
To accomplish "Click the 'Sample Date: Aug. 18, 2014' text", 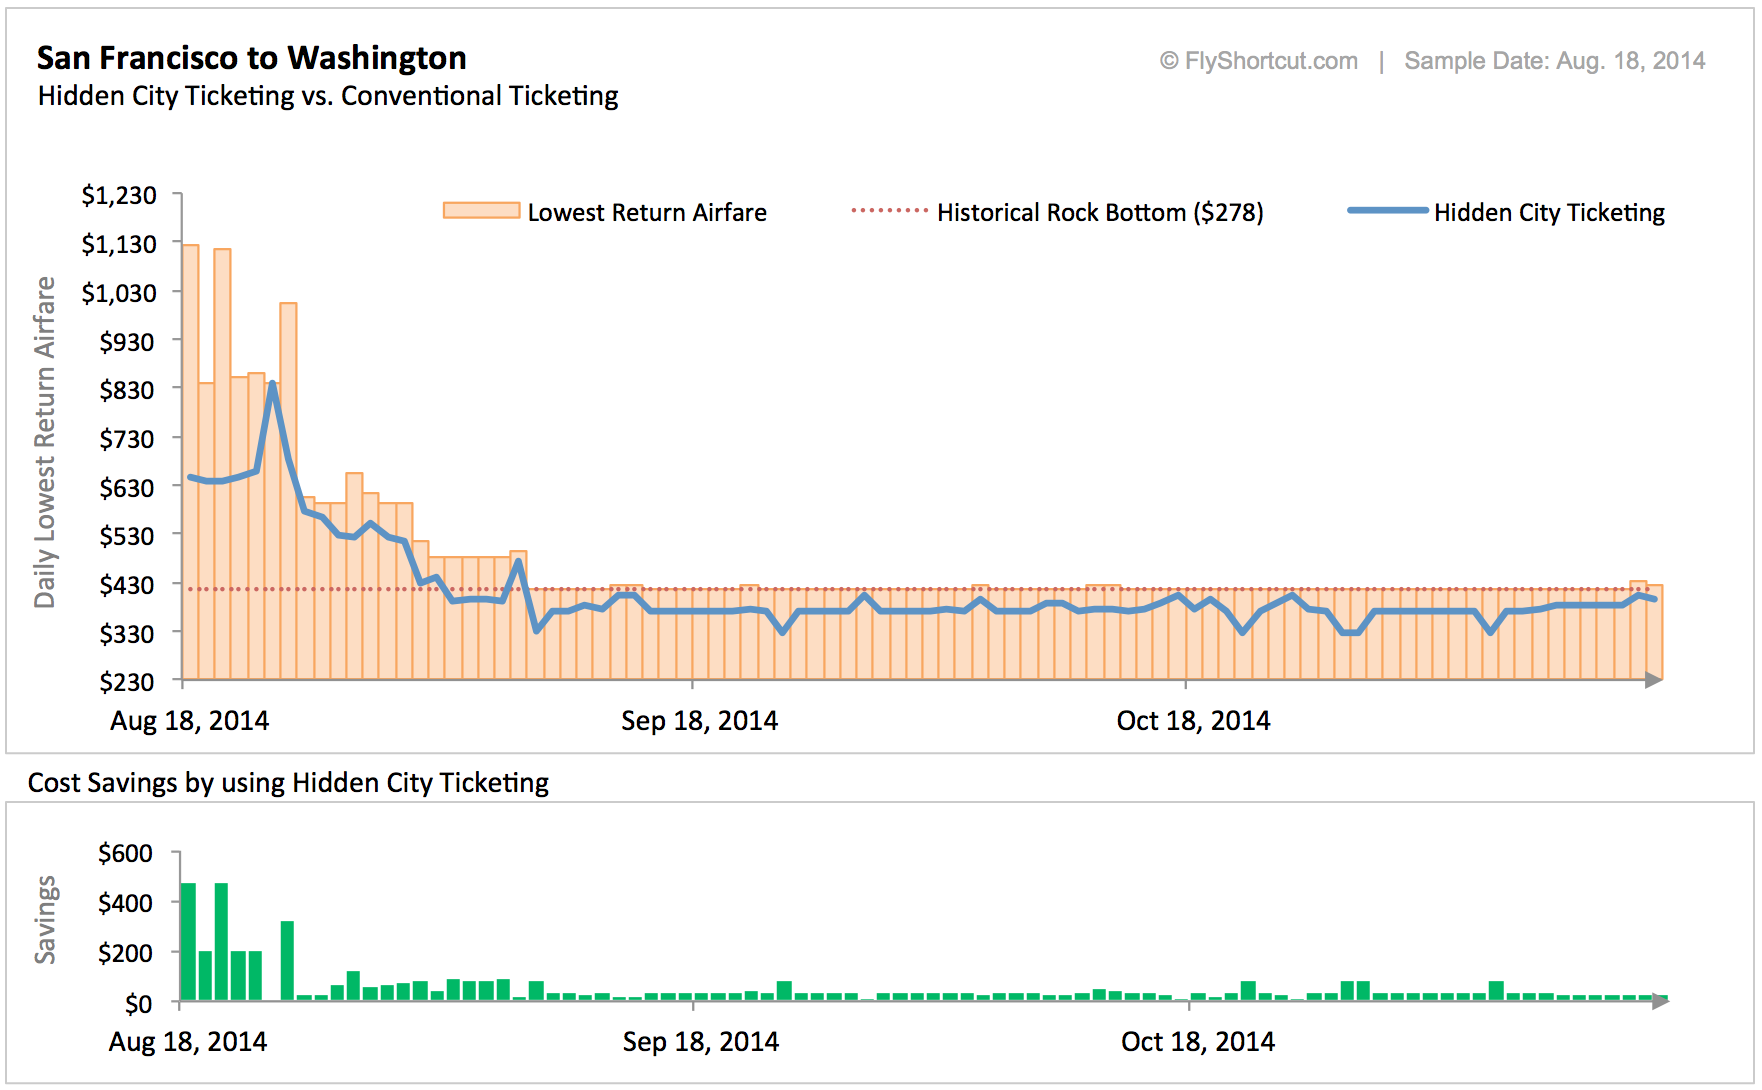I will [1555, 61].
